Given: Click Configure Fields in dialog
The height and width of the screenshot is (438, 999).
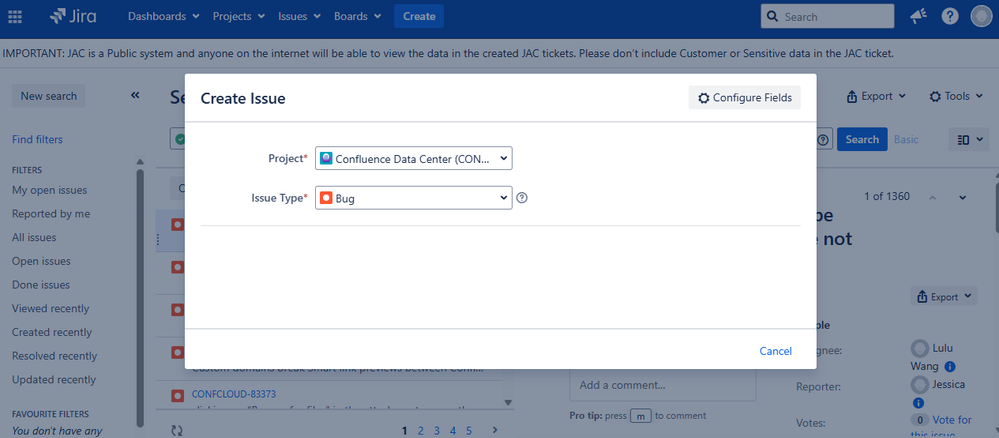Looking at the screenshot, I should tap(745, 98).
